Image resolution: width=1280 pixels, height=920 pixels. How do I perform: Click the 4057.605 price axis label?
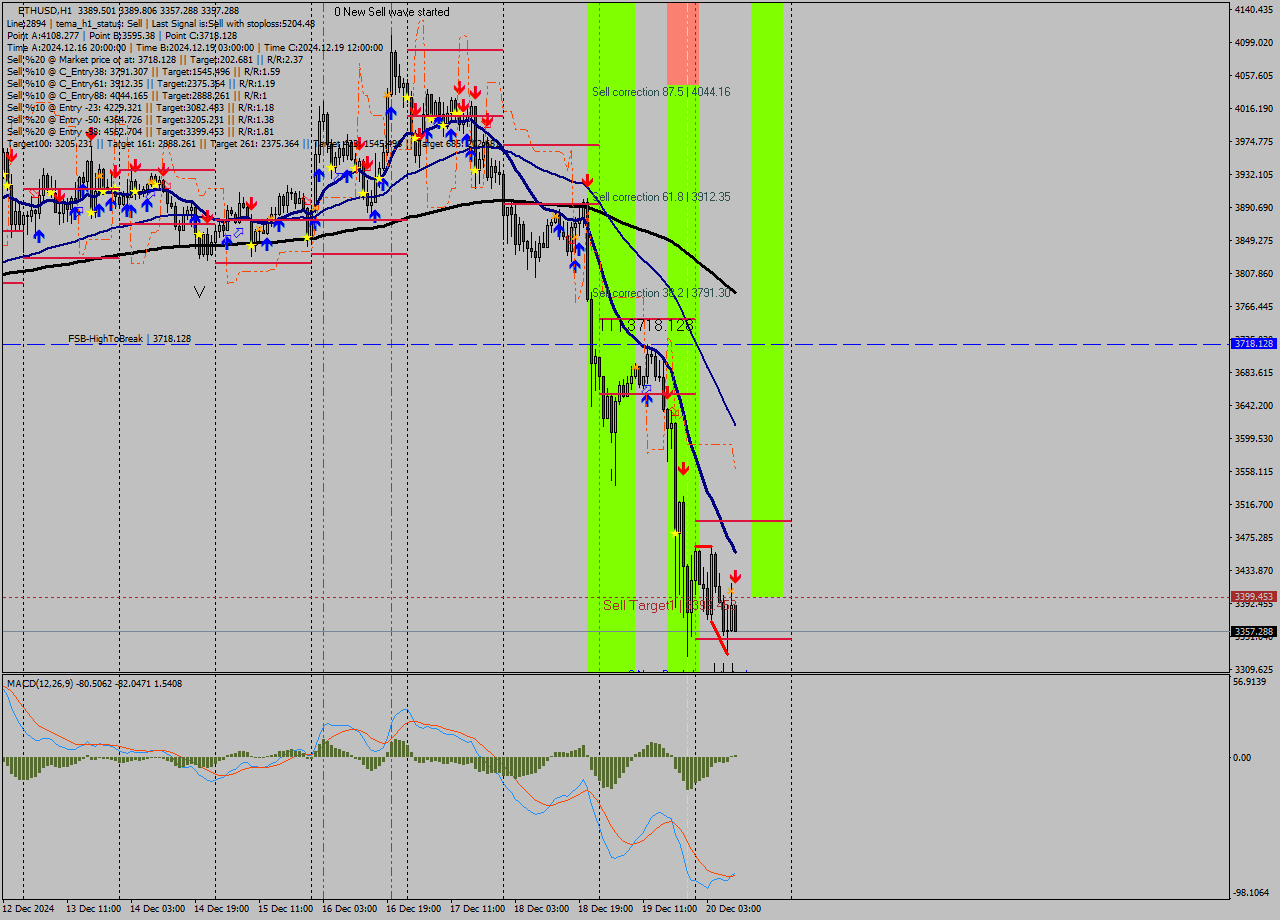coord(1254,75)
